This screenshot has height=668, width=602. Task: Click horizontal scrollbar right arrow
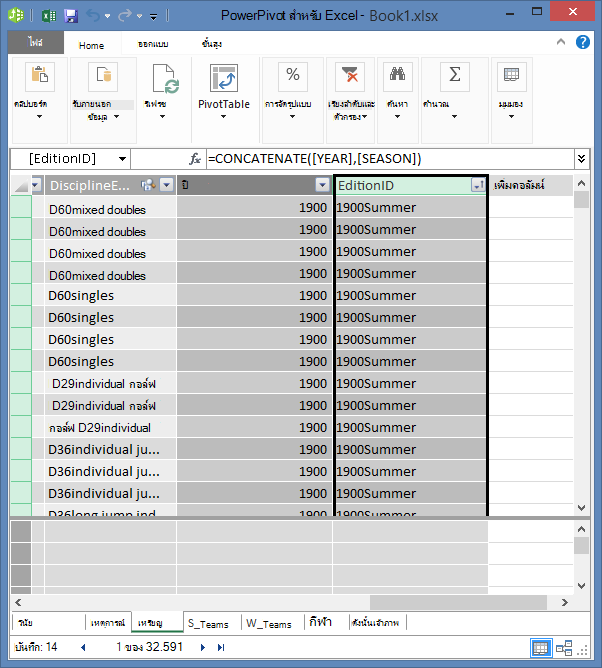tap(565, 602)
